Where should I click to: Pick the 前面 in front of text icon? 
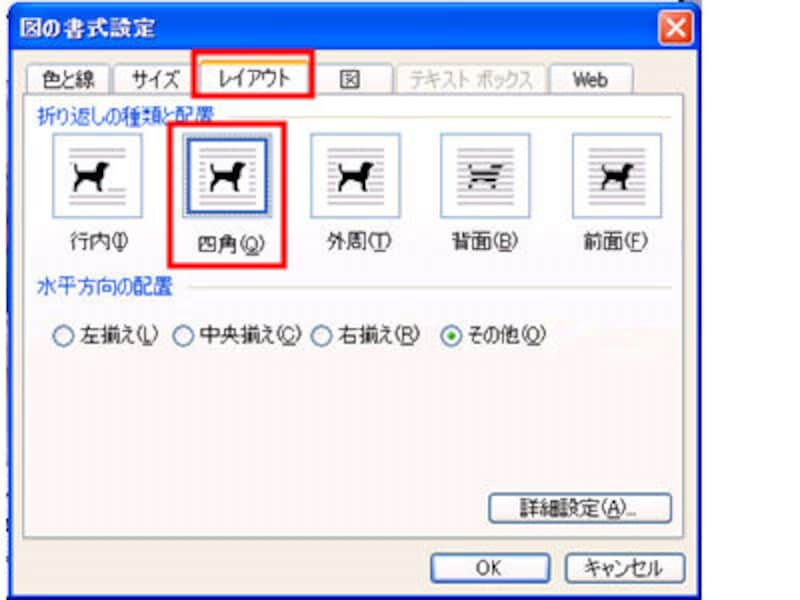pos(617,176)
